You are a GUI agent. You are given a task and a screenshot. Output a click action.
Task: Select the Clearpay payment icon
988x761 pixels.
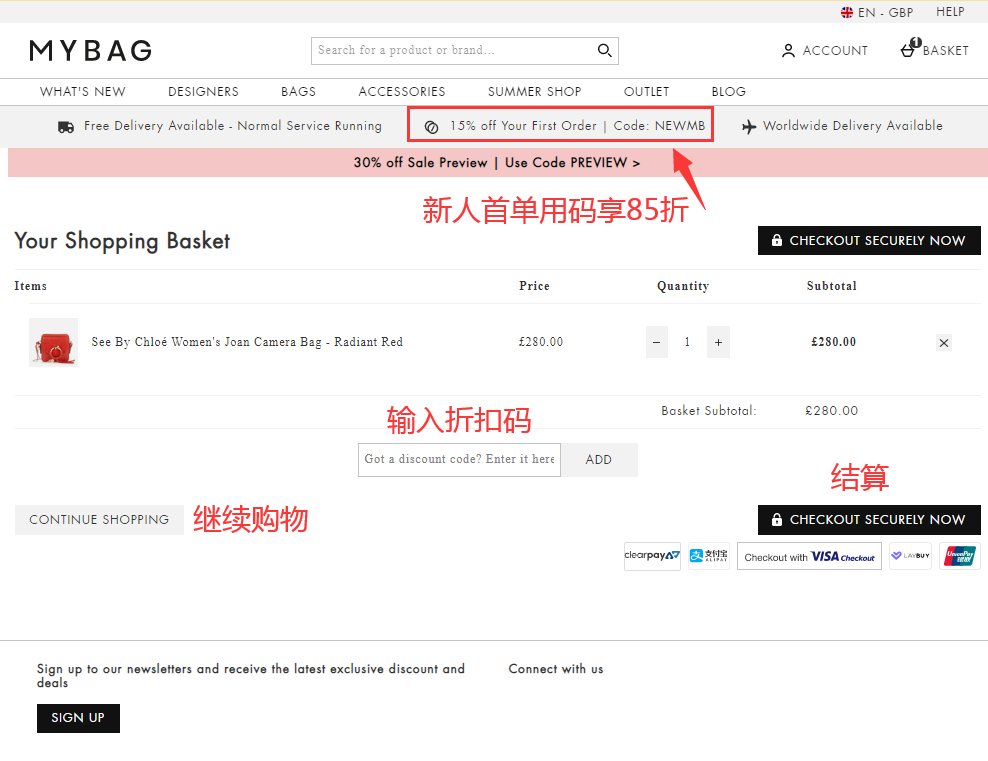coord(652,556)
